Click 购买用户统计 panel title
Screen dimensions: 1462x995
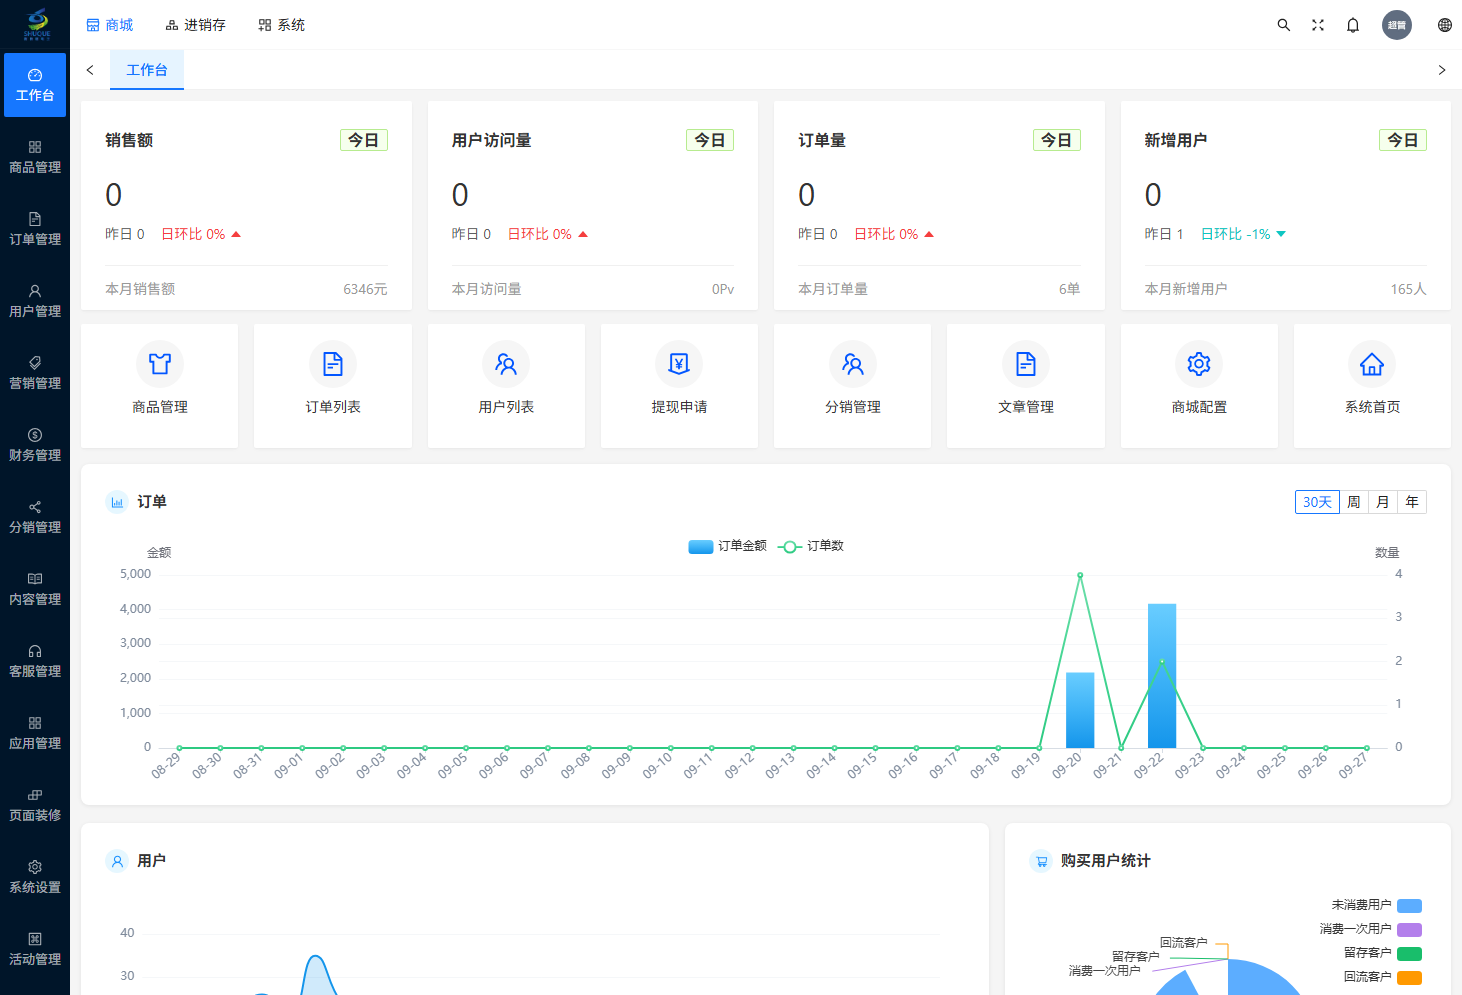pyautogui.click(x=1105, y=861)
